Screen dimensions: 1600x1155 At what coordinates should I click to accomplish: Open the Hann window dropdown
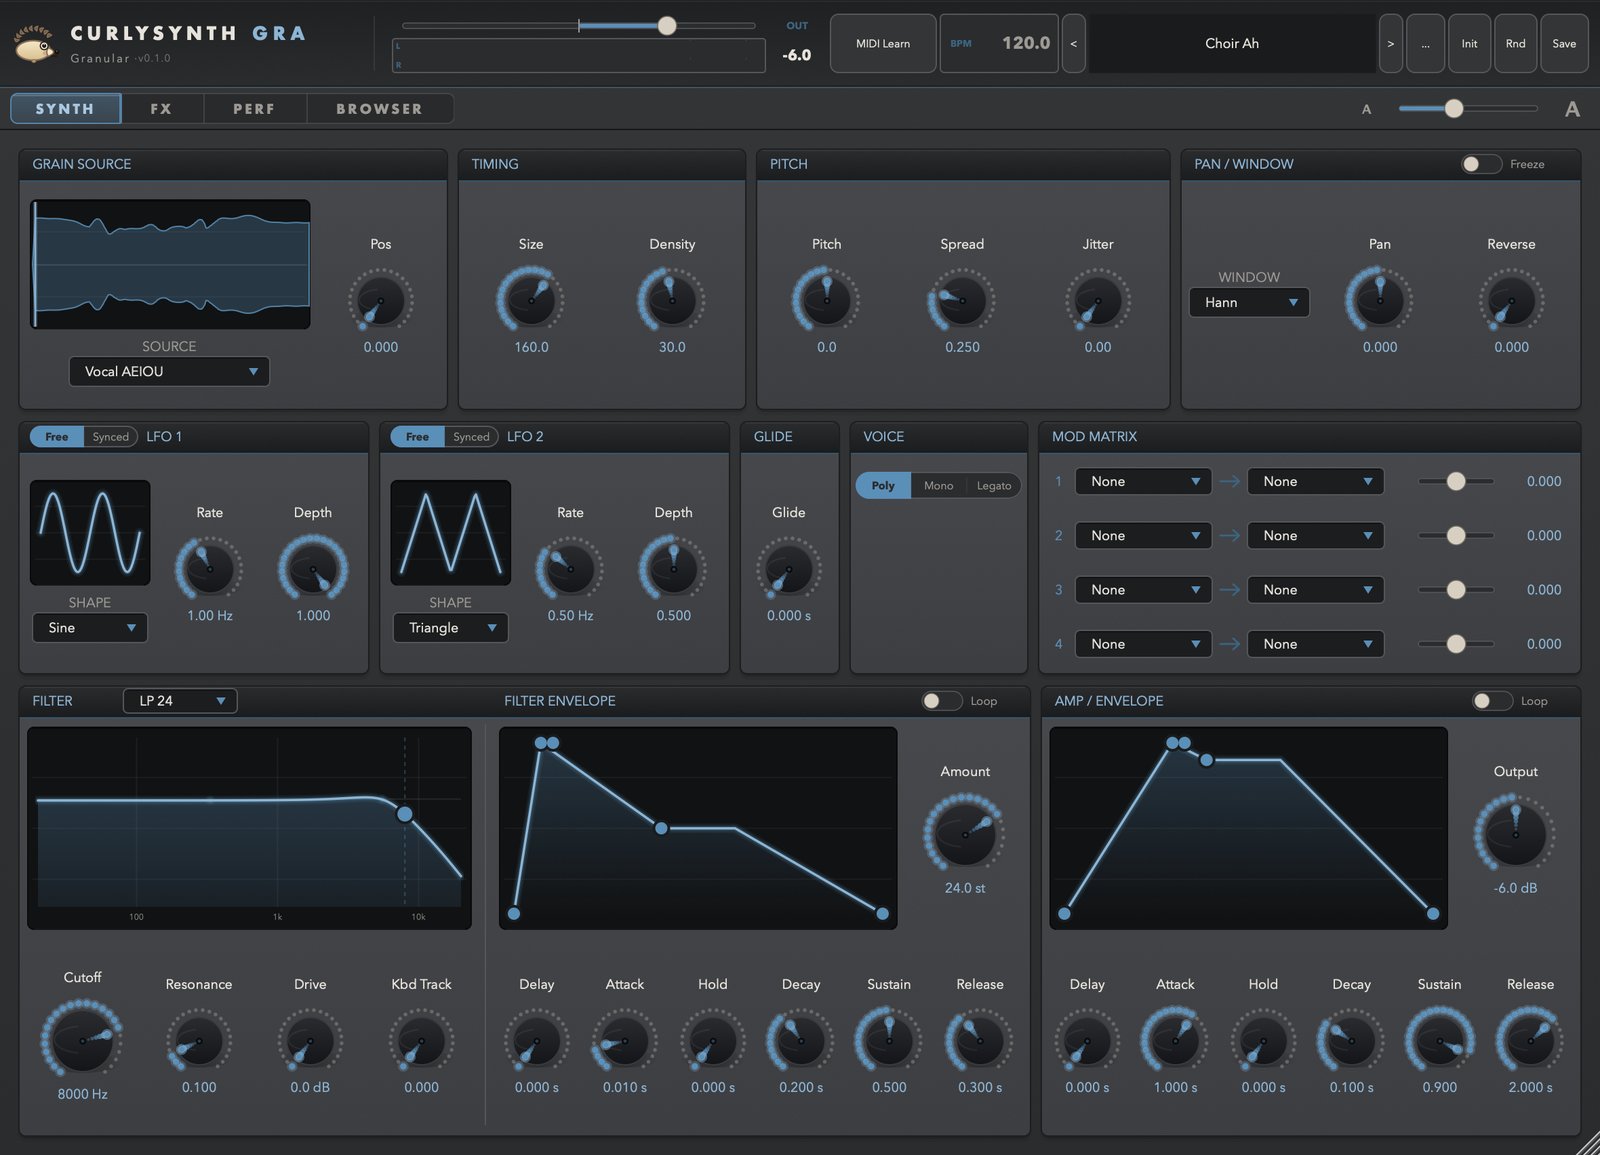point(1249,302)
